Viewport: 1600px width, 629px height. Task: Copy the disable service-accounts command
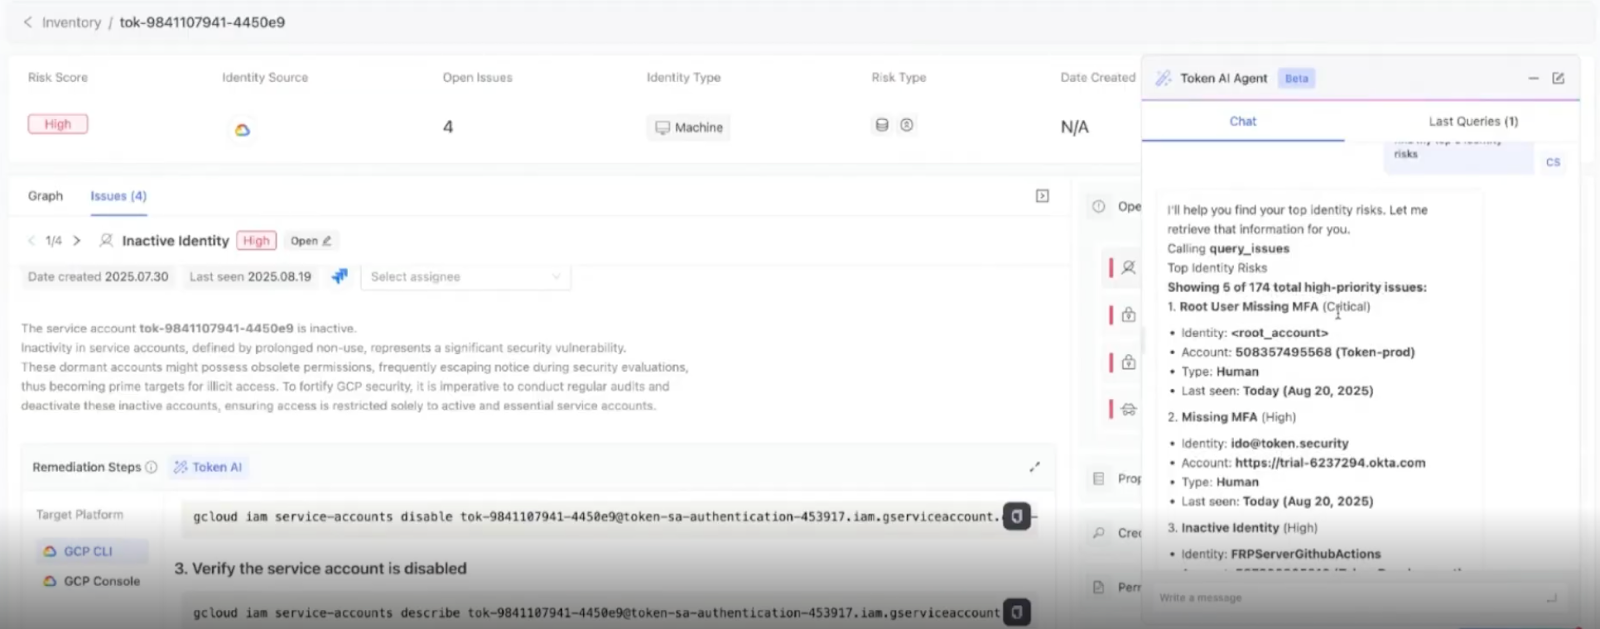coord(1016,517)
